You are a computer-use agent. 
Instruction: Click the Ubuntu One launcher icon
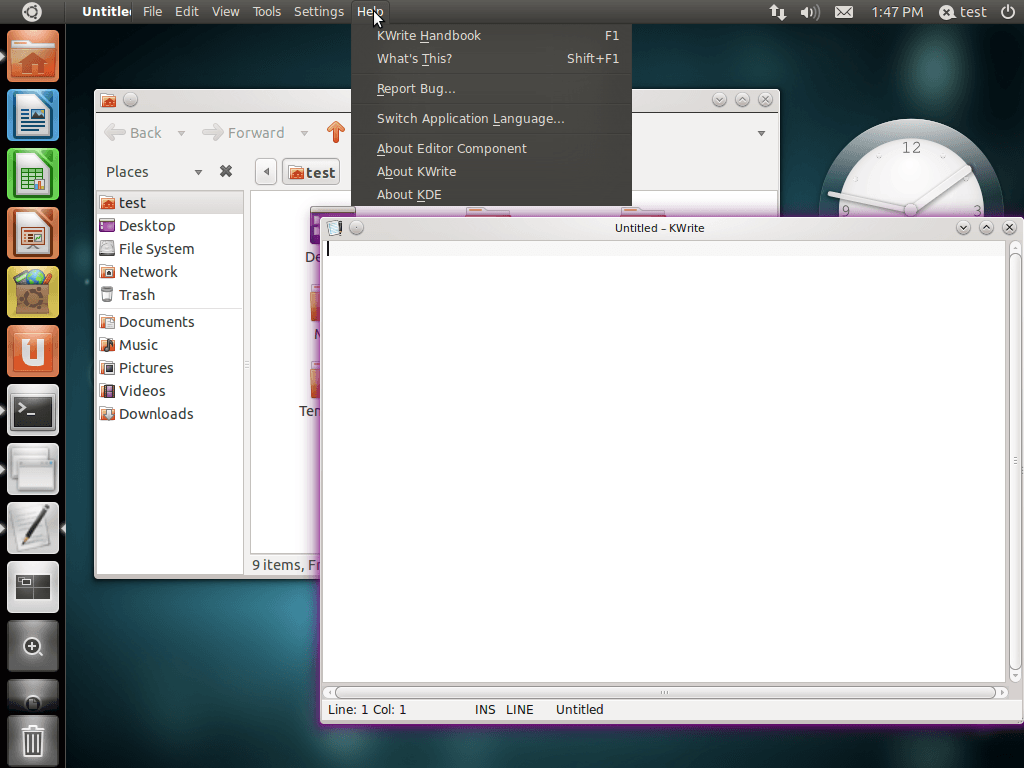(x=33, y=351)
